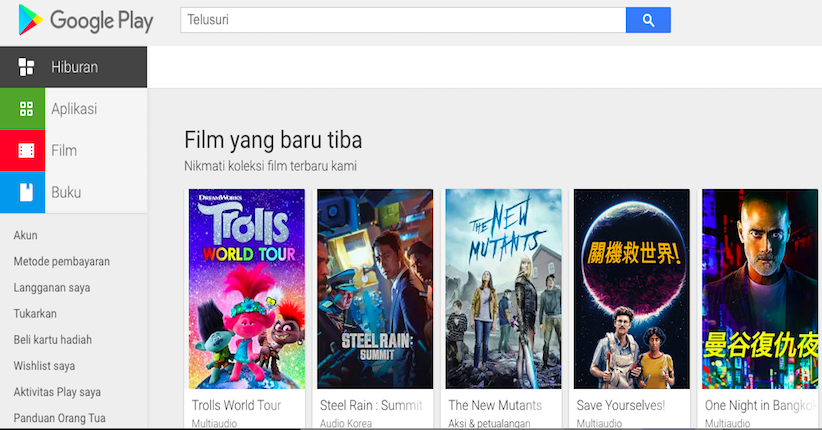822x430 pixels.
Task: Open Akun in the sidebar
Action: 26,236
